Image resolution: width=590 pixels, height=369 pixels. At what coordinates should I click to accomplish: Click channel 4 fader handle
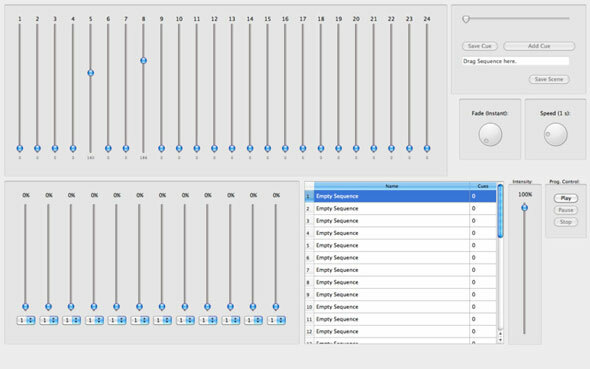pyautogui.click(x=73, y=149)
